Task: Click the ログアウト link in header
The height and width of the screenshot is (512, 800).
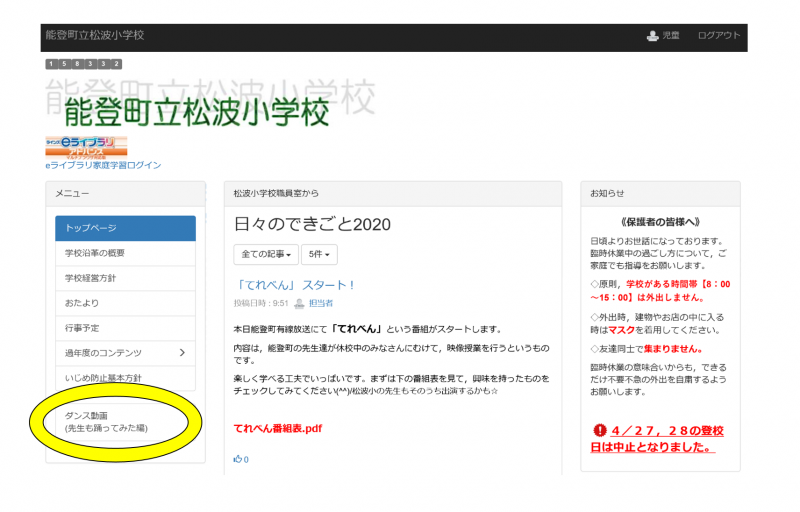Action: tap(719, 36)
